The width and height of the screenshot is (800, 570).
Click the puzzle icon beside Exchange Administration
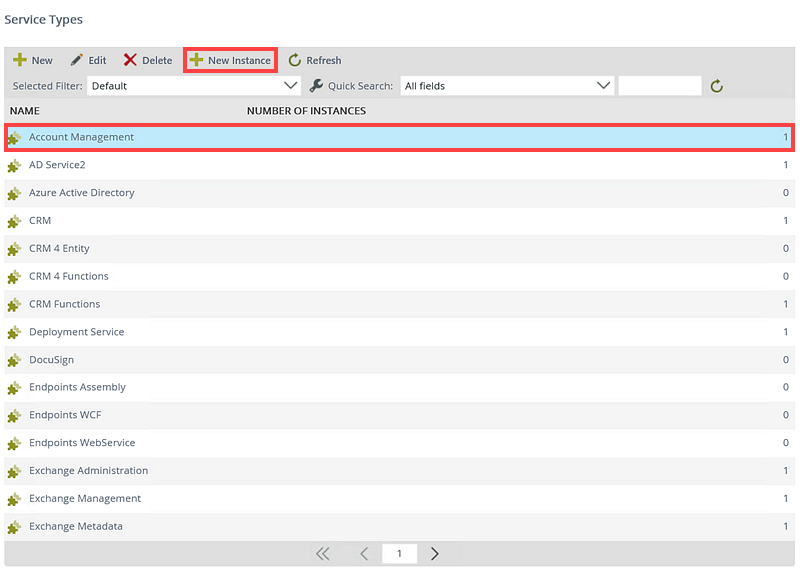(14, 472)
